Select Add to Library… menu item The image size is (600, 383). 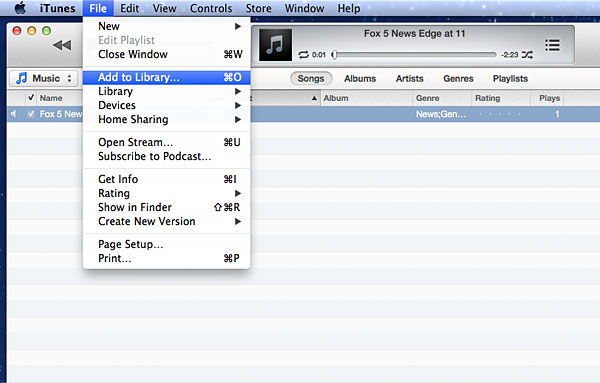point(166,77)
